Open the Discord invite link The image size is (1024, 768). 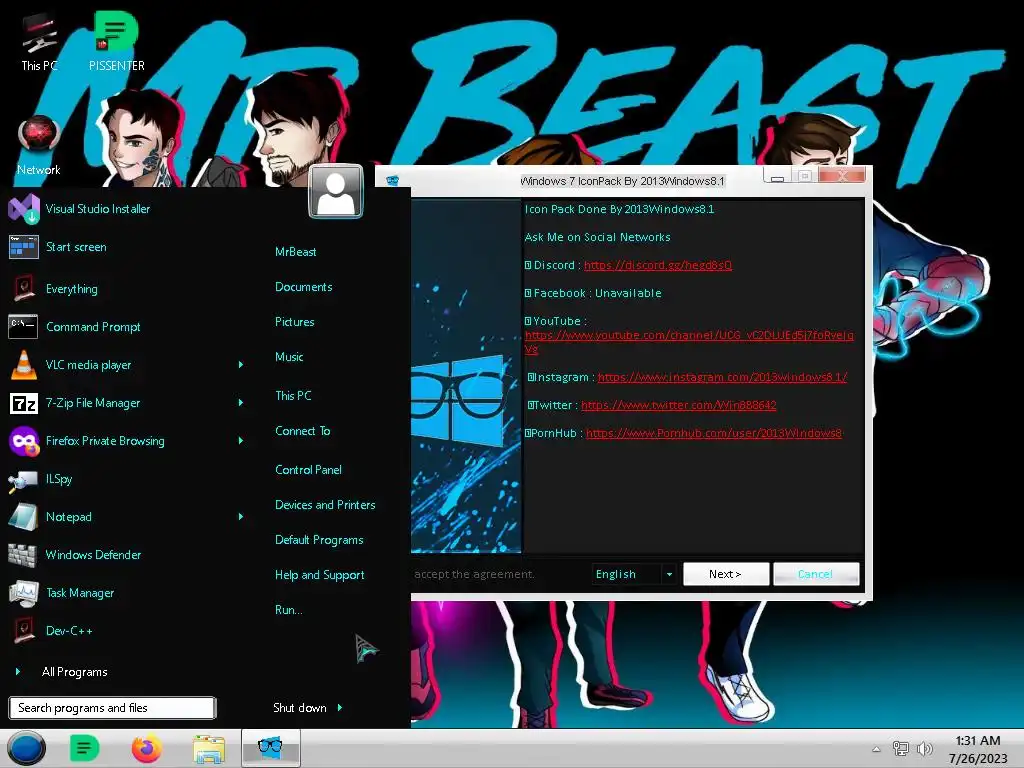coord(658,265)
